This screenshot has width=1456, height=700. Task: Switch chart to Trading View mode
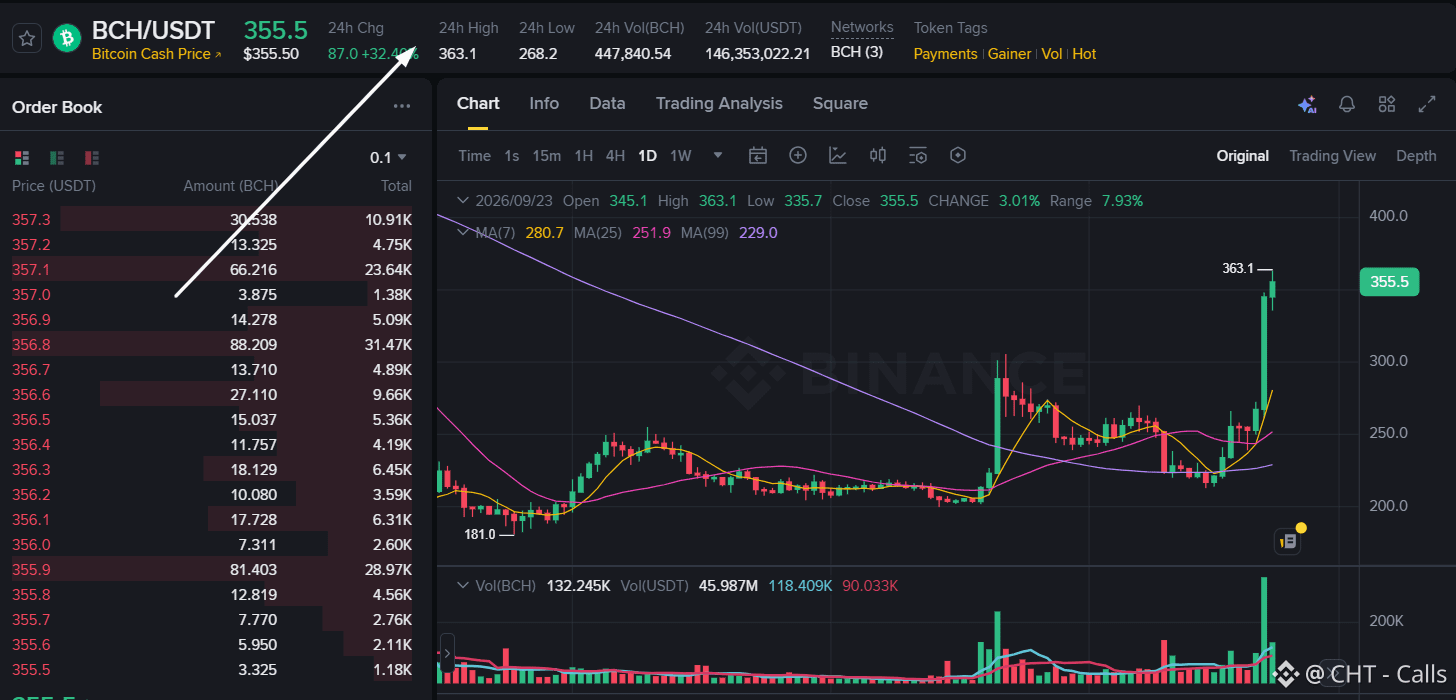click(1332, 156)
